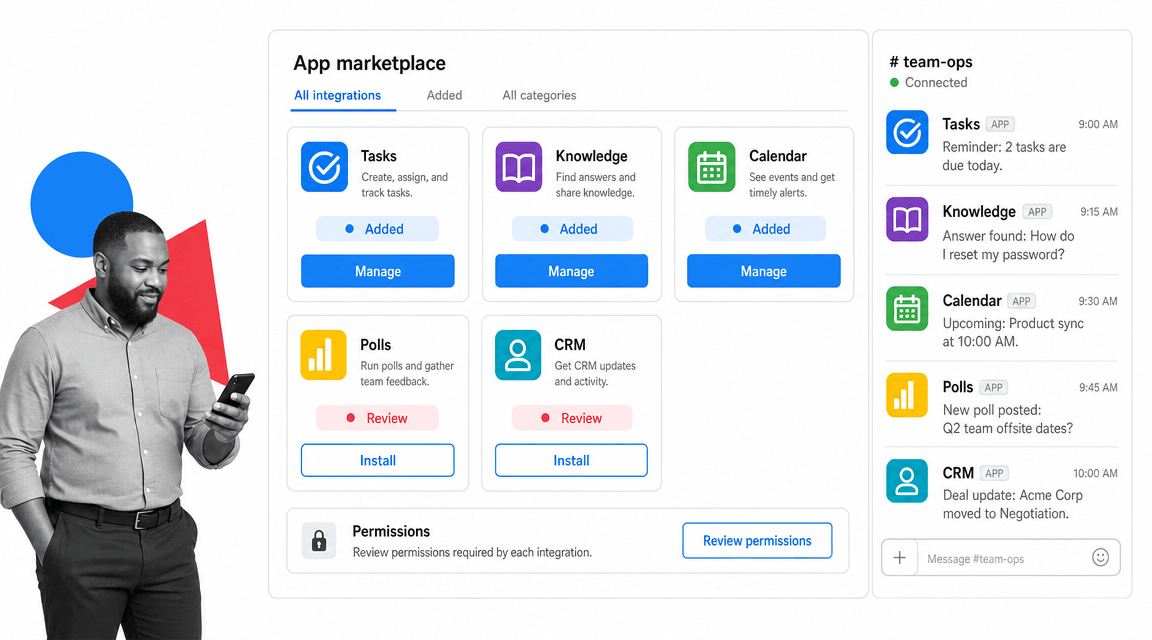This screenshot has width=1152, height=640.
Task: Click the Review status badge on Polls
Action: click(x=378, y=418)
